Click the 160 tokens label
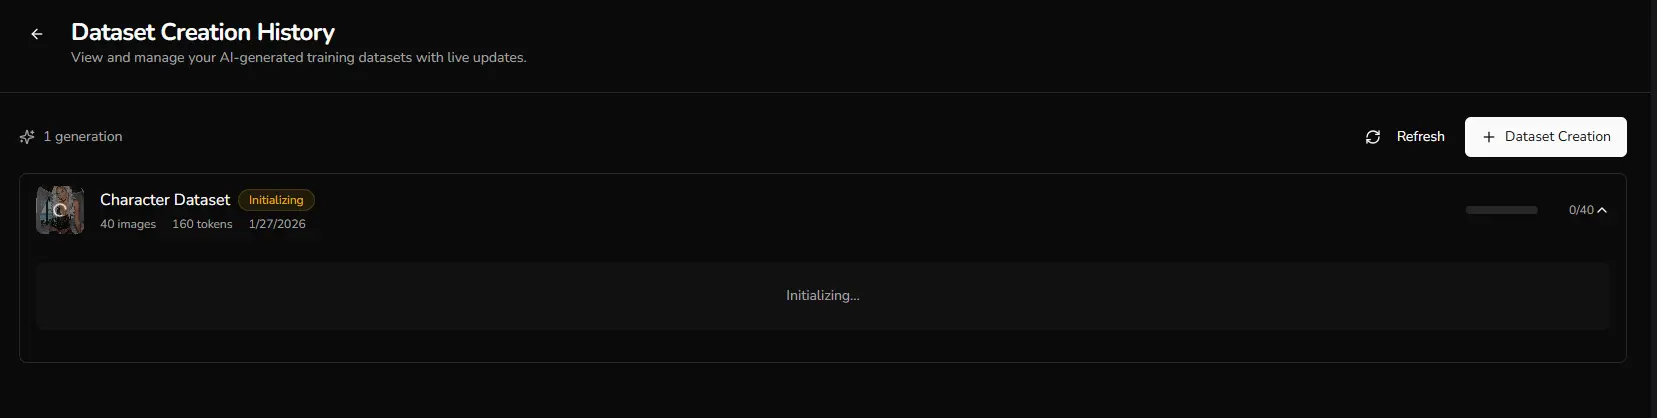The image size is (1657, 418). (202, 224)
